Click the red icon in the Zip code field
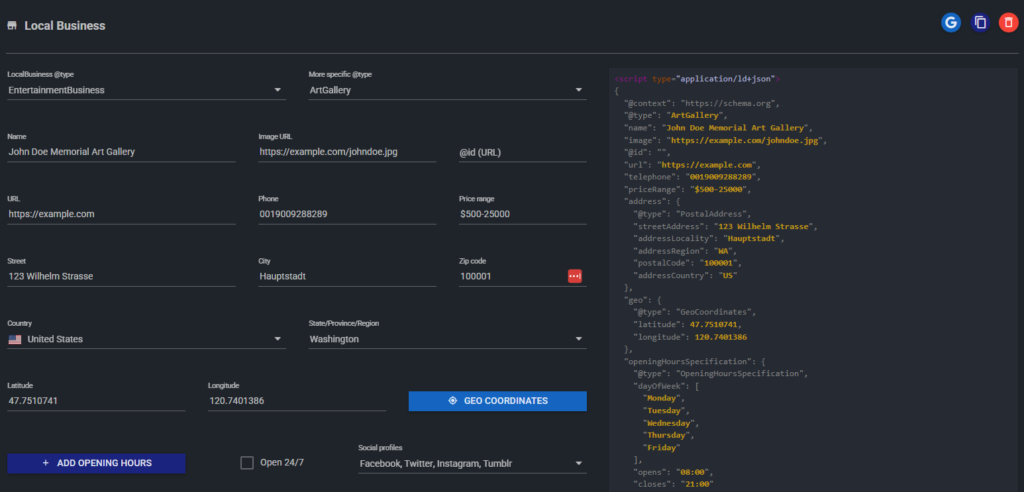Viewport: 1024px width, 492px height. (575, 276)
